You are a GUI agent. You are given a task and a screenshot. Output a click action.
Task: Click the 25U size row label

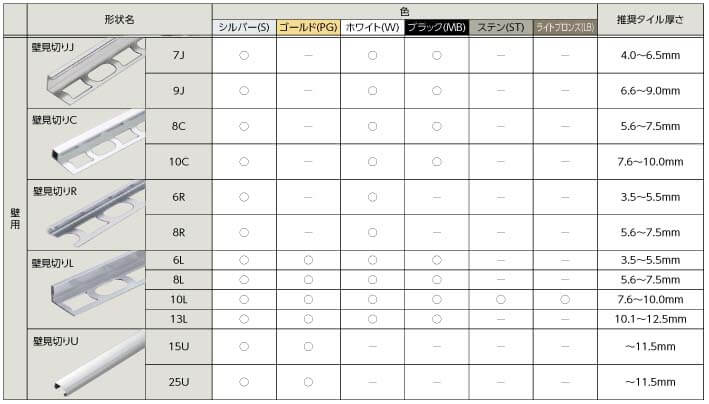[x=178, y=382]
